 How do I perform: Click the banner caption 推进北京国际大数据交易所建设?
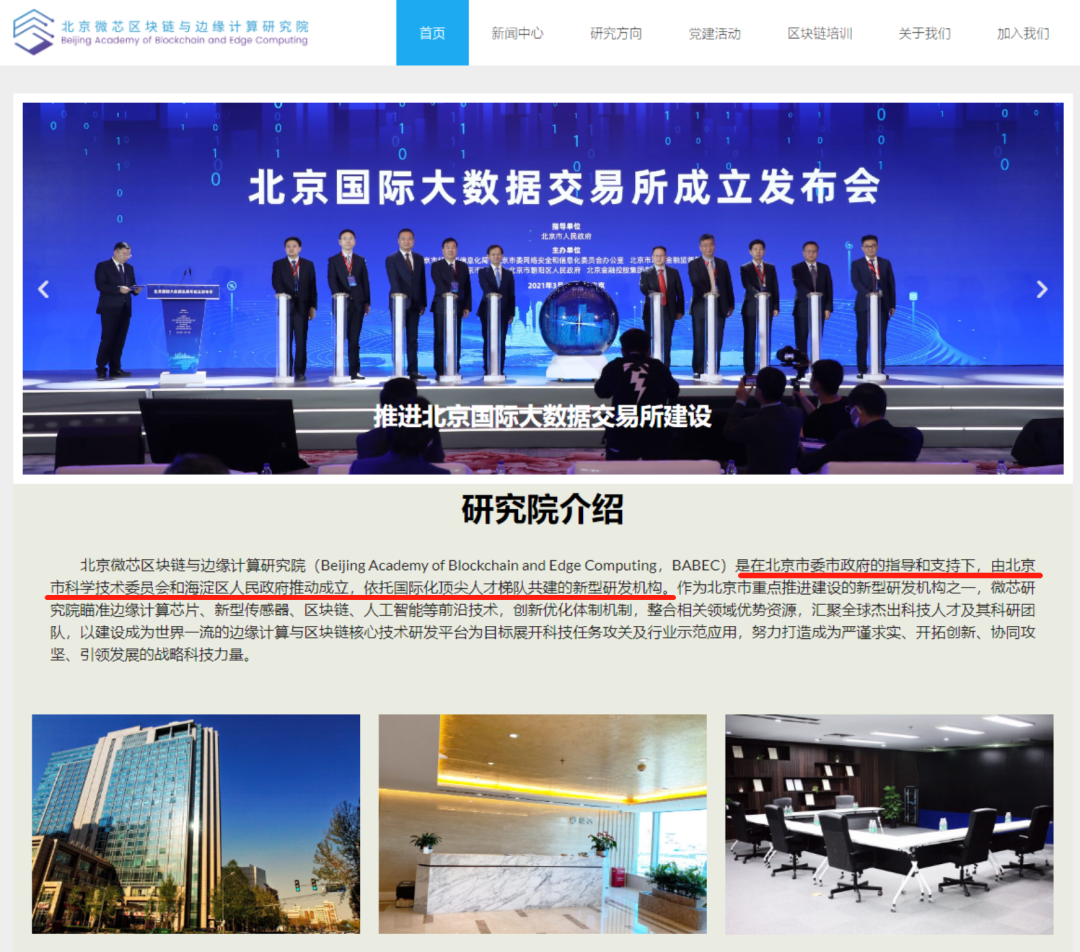(x=542, y=416)
